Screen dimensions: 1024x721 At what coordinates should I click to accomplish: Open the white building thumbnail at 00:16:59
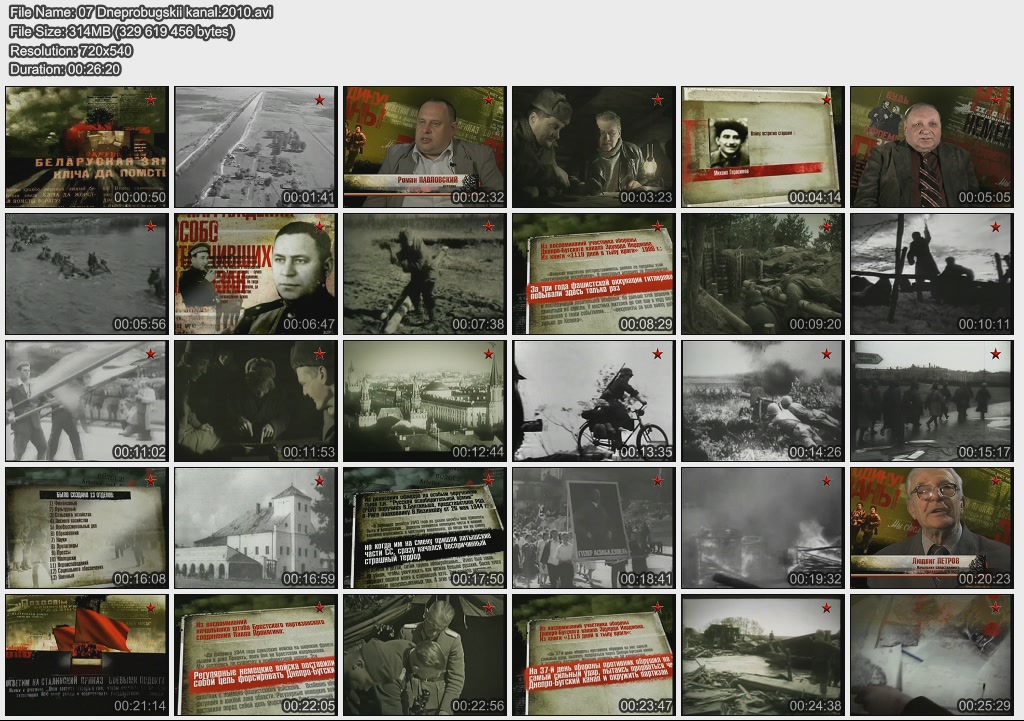pos(255,527)
